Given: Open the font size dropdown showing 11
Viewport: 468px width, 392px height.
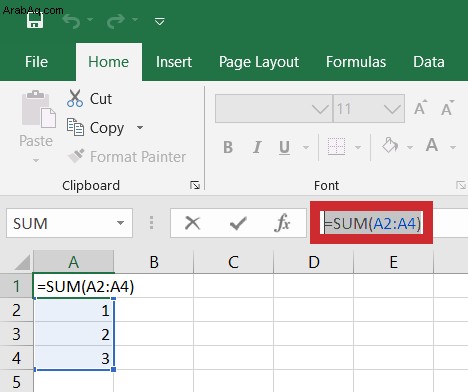Looking at the screenshot, I should click(x=392, y=109).
